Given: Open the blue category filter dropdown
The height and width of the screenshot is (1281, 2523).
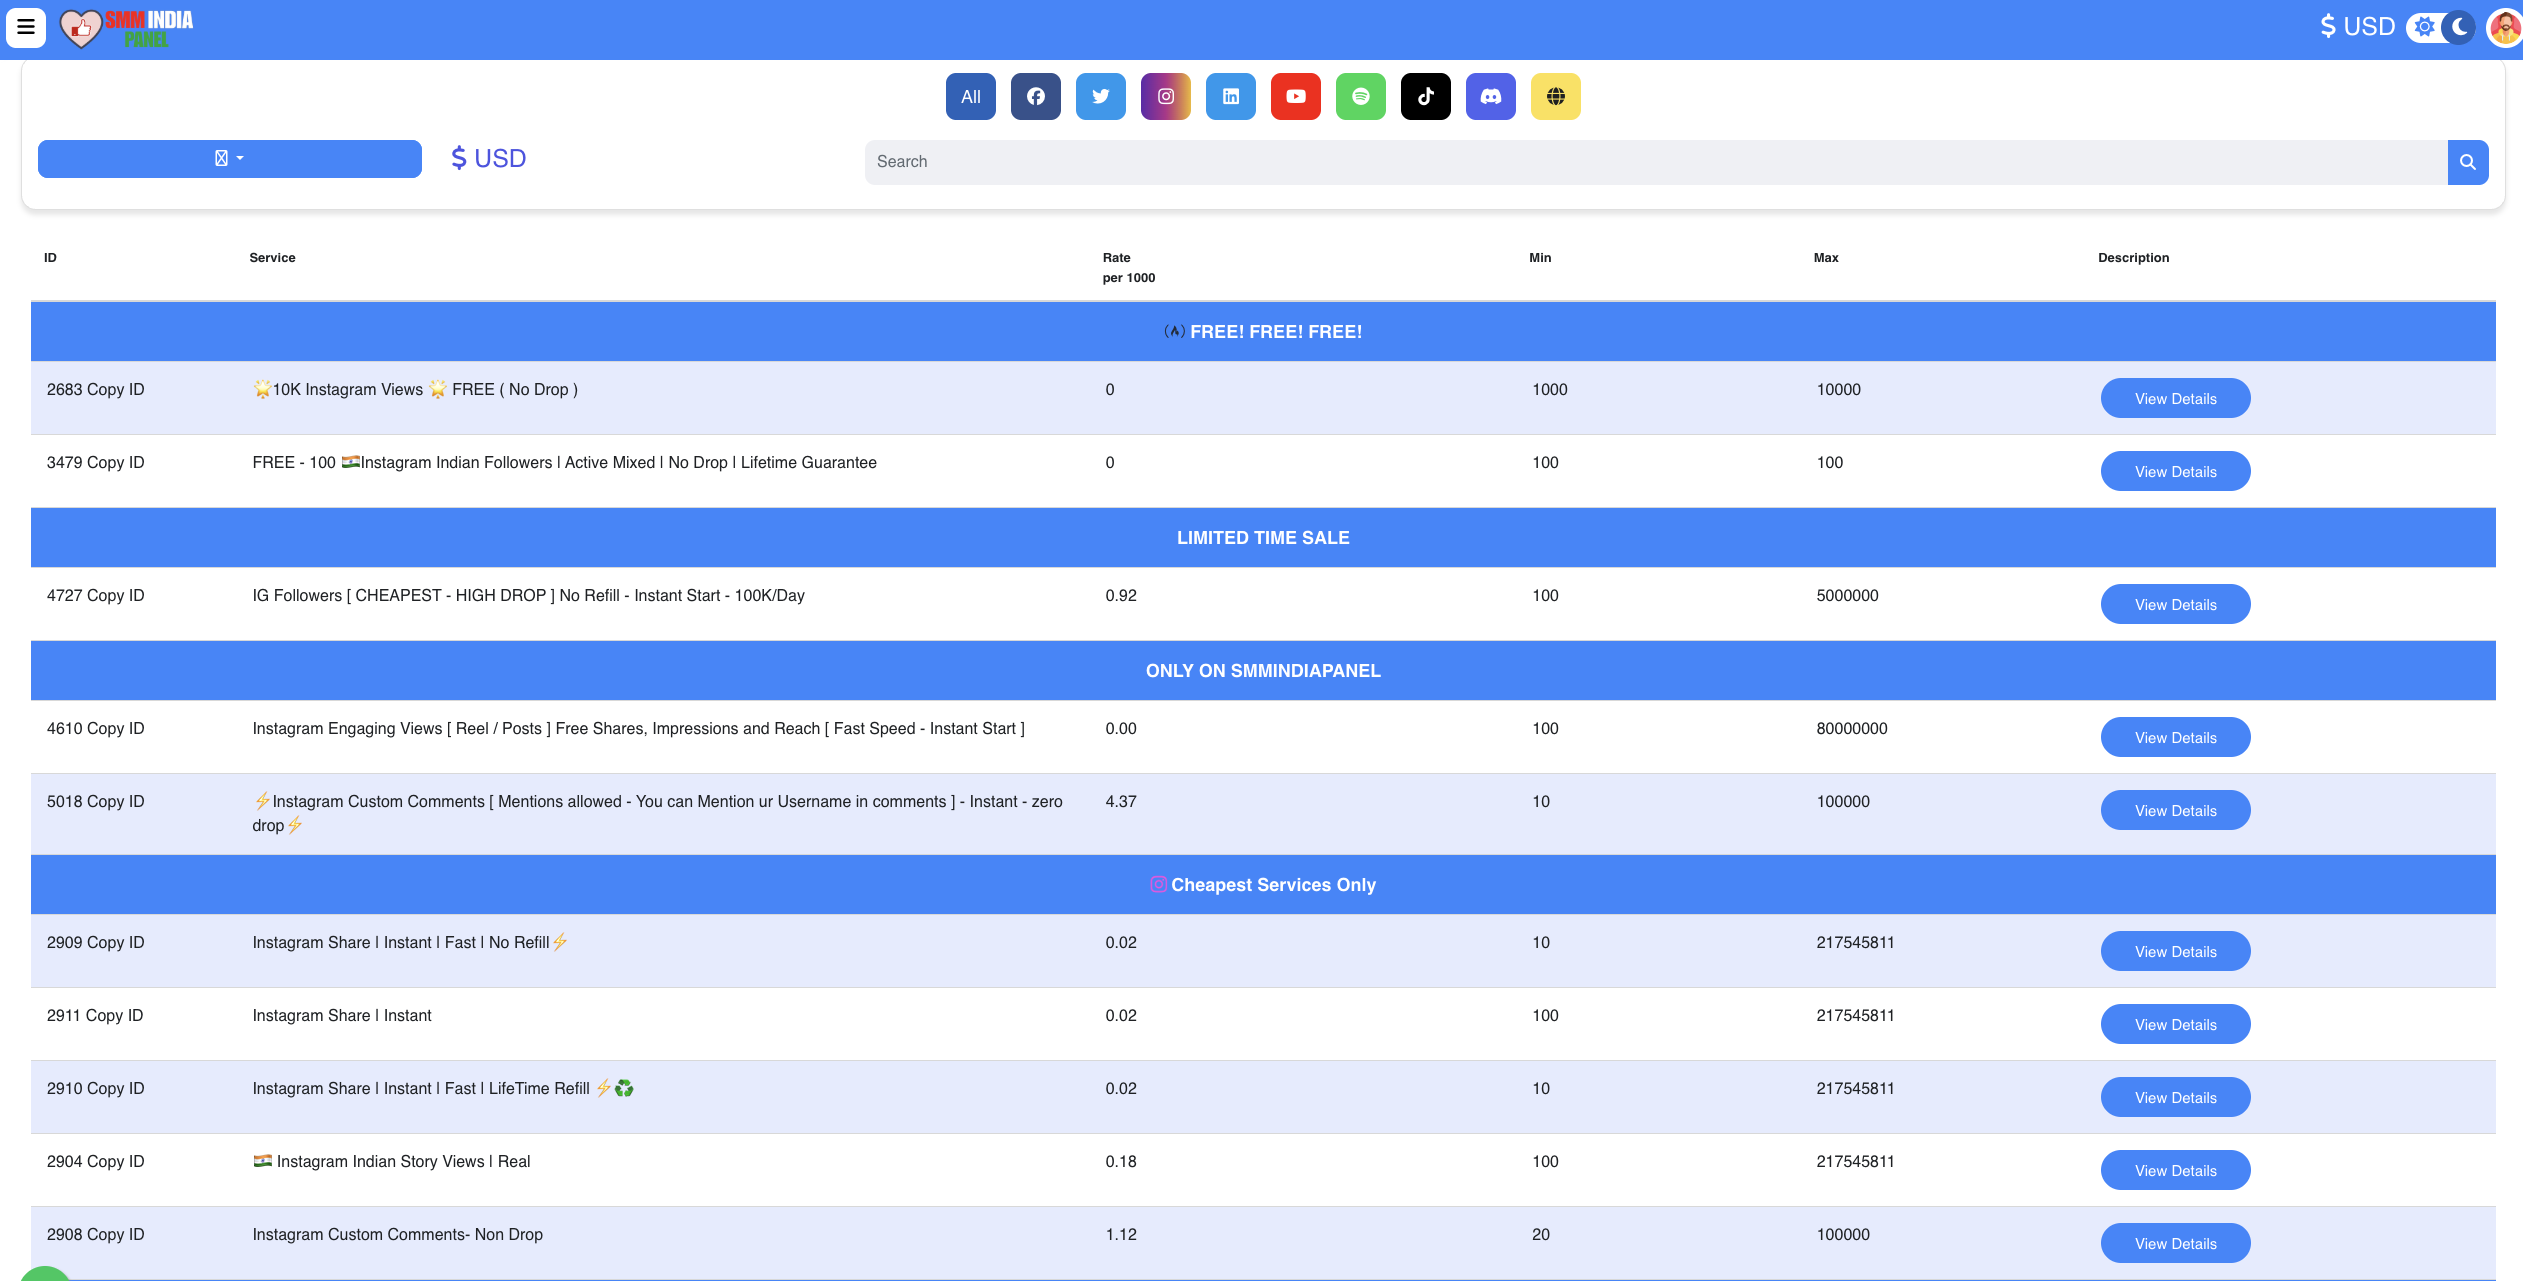Looking at the screenshot, I should tap(229, 159).
